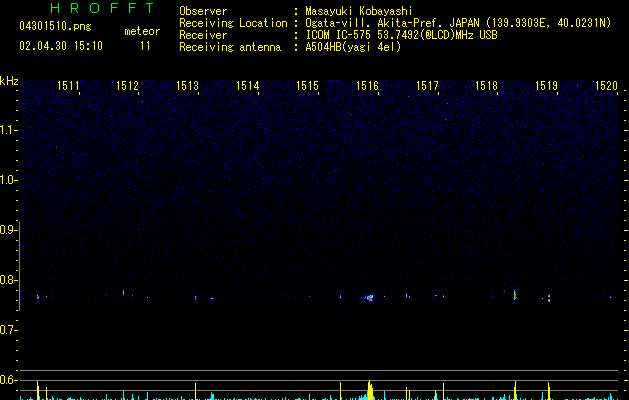
Task: Click the date stamp 02.04.30 15:10
Action: pos(61,46)
